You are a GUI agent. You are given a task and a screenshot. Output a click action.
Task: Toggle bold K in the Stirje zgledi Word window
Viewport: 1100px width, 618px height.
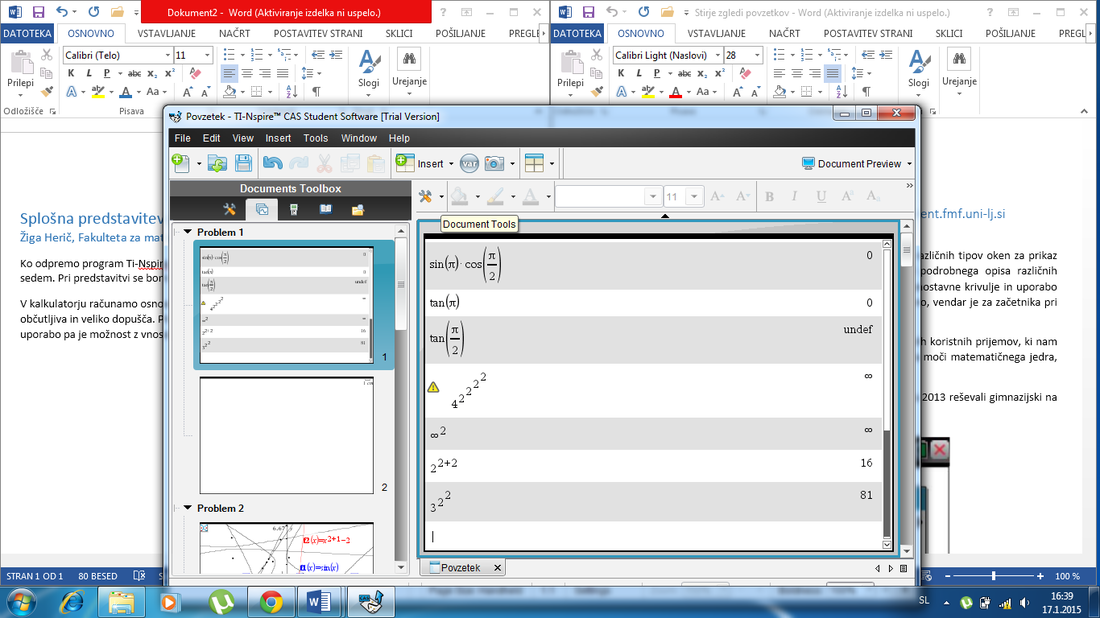coord(621,73)
